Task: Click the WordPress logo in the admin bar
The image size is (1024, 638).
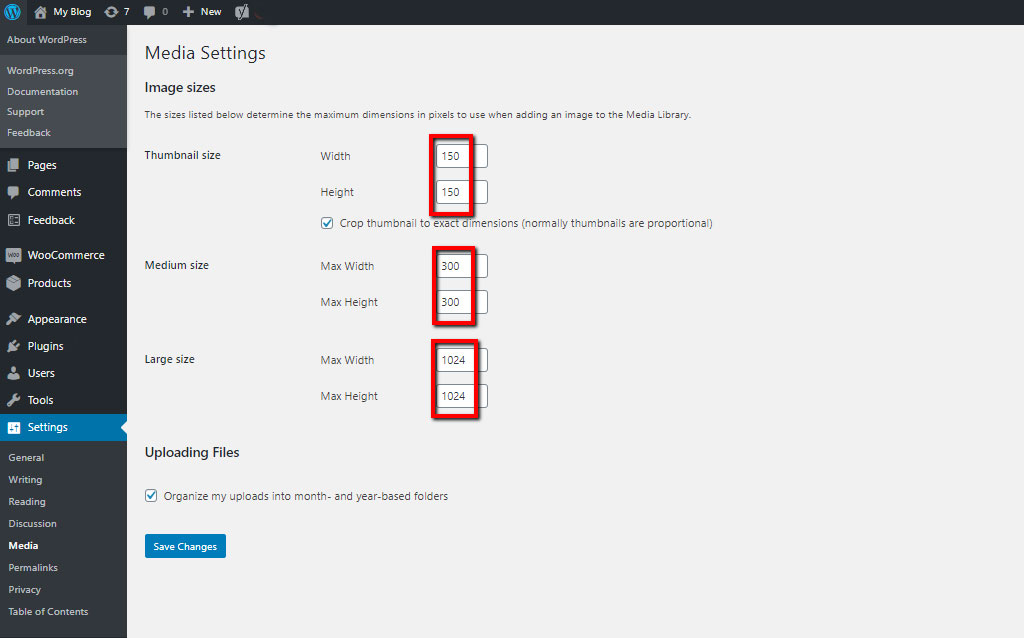Action: coord(11,12)
